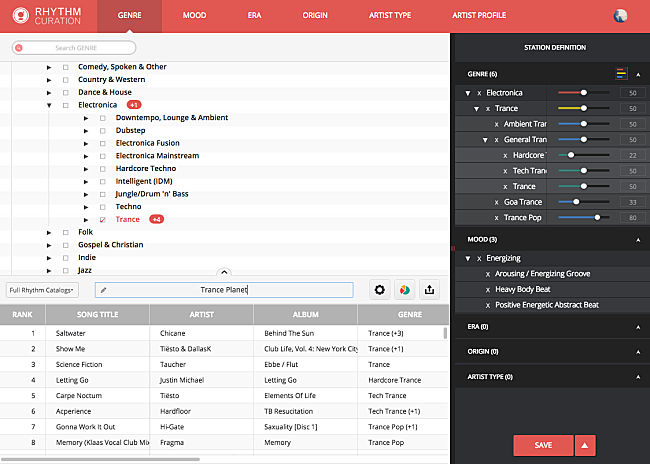650x464 pixels.
Task: Open the Full Rhythm Catalogs dropdown
Action: (43, 290)
